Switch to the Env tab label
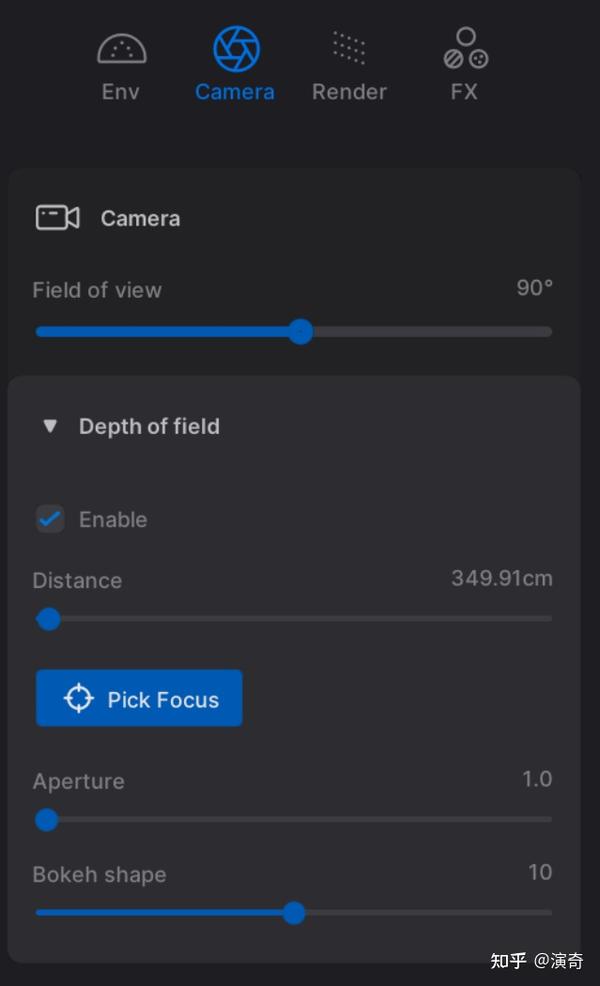This screenshot has width=600, height=986. 121,92
